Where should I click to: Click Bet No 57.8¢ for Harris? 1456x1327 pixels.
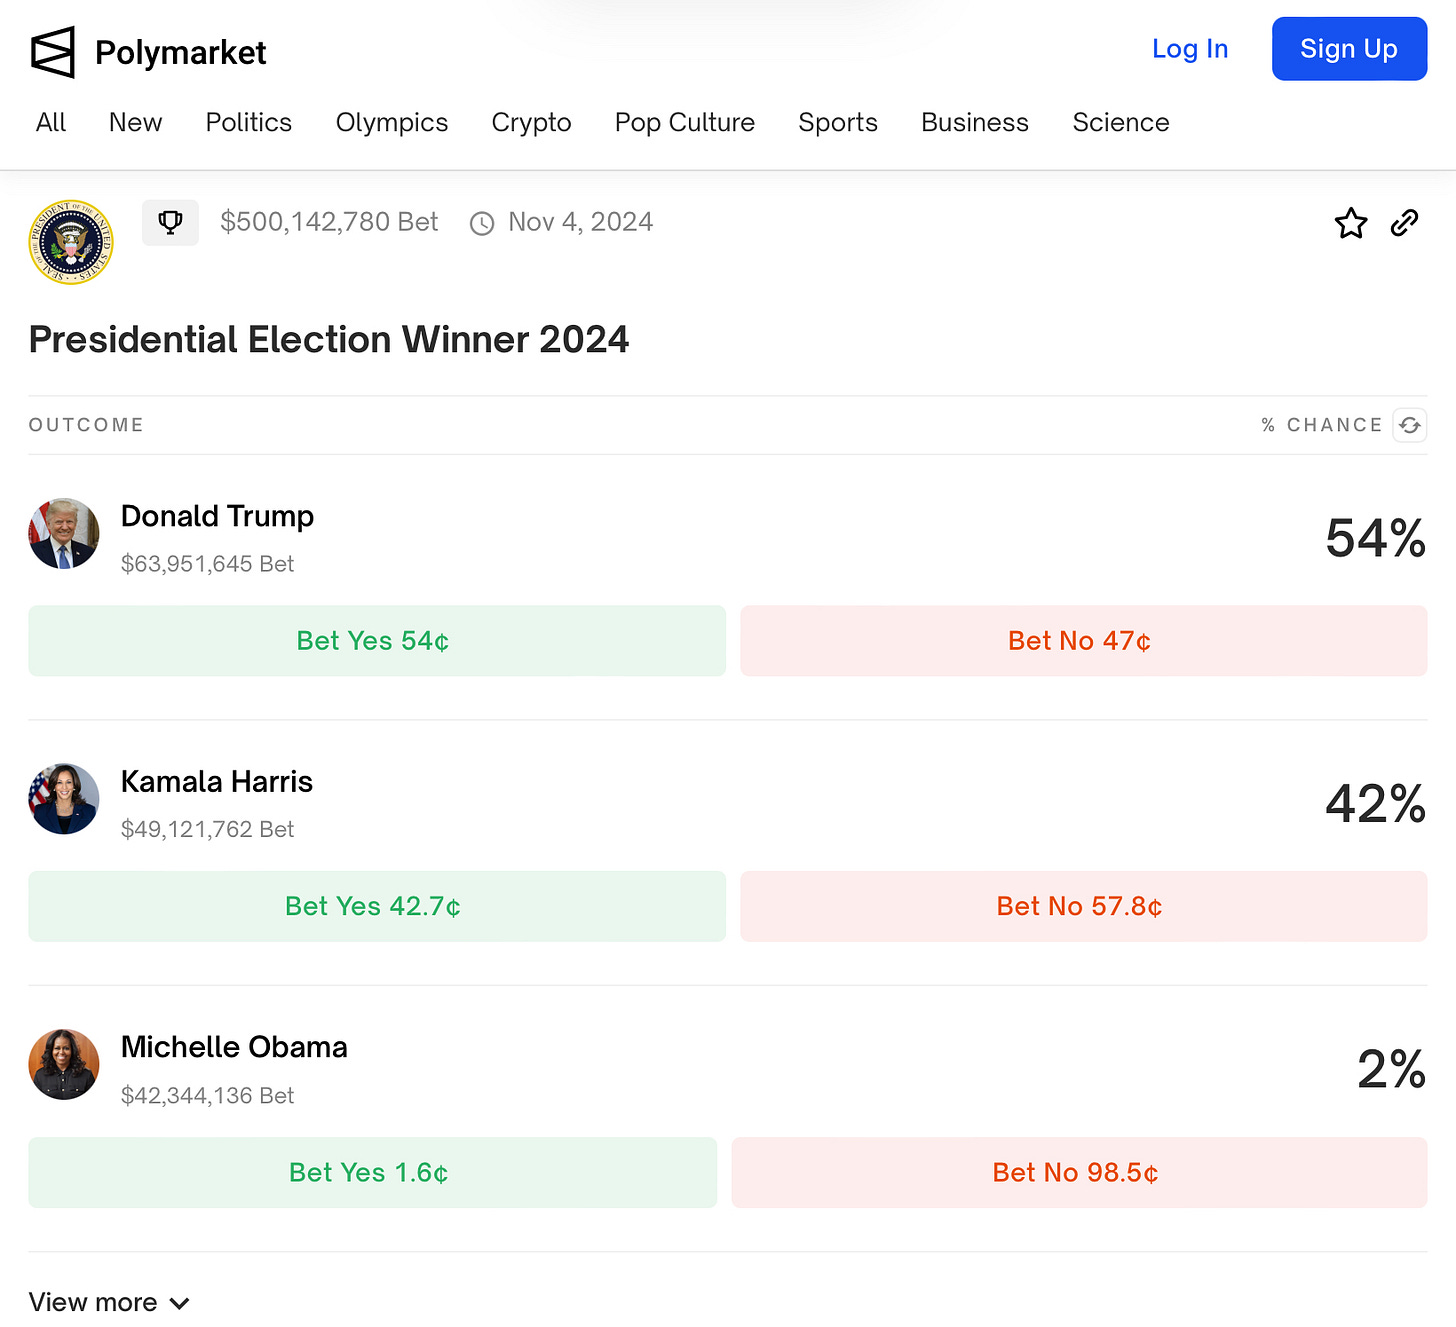1084,906
